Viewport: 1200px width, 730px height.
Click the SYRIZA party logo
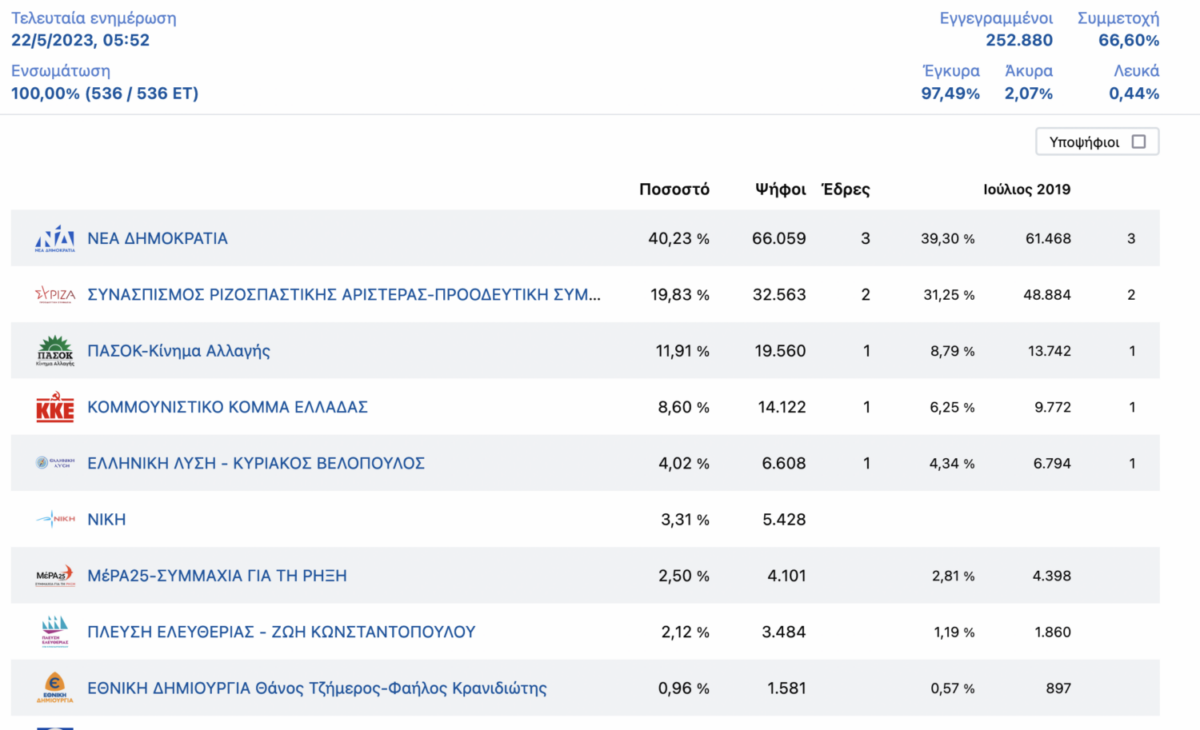click(55, 295)
